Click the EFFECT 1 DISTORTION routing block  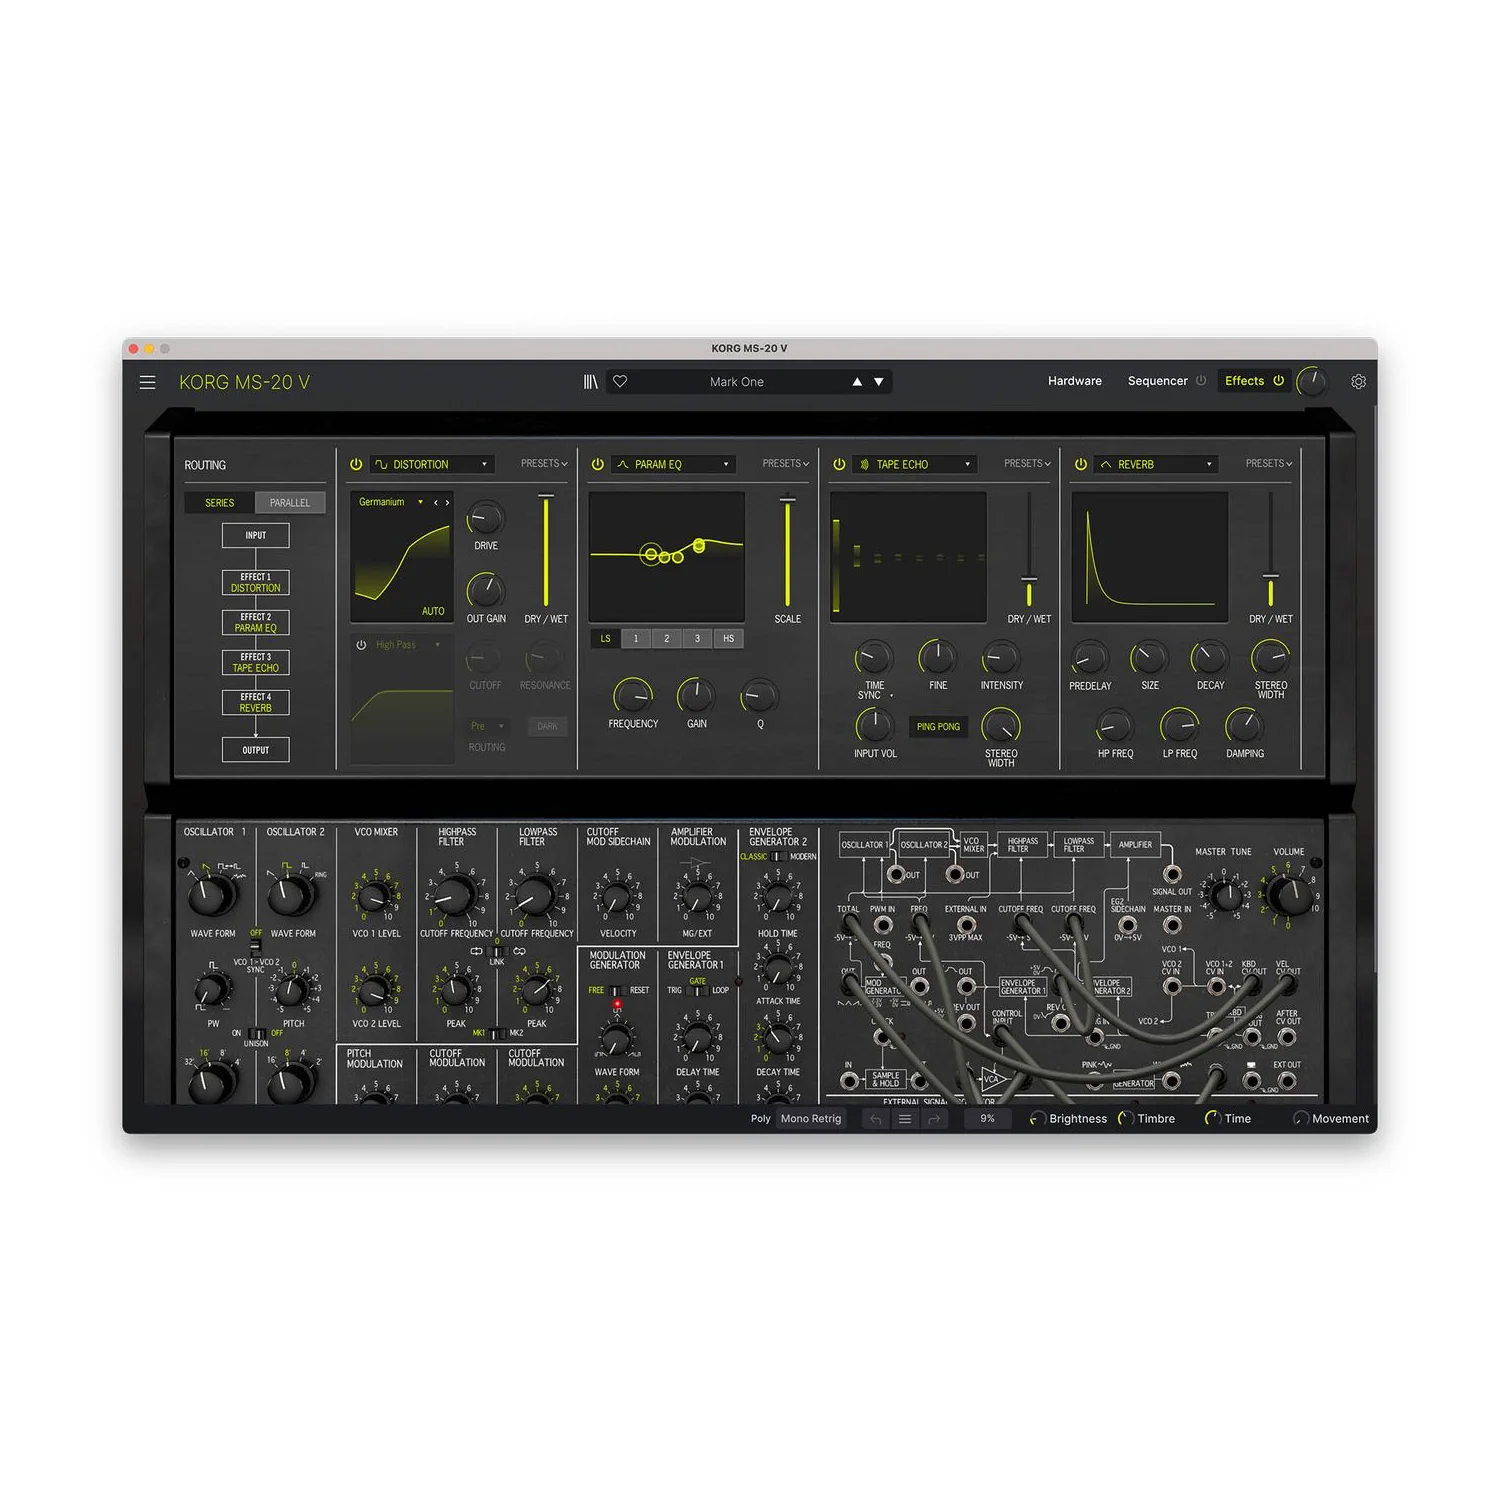coord(256,583)
